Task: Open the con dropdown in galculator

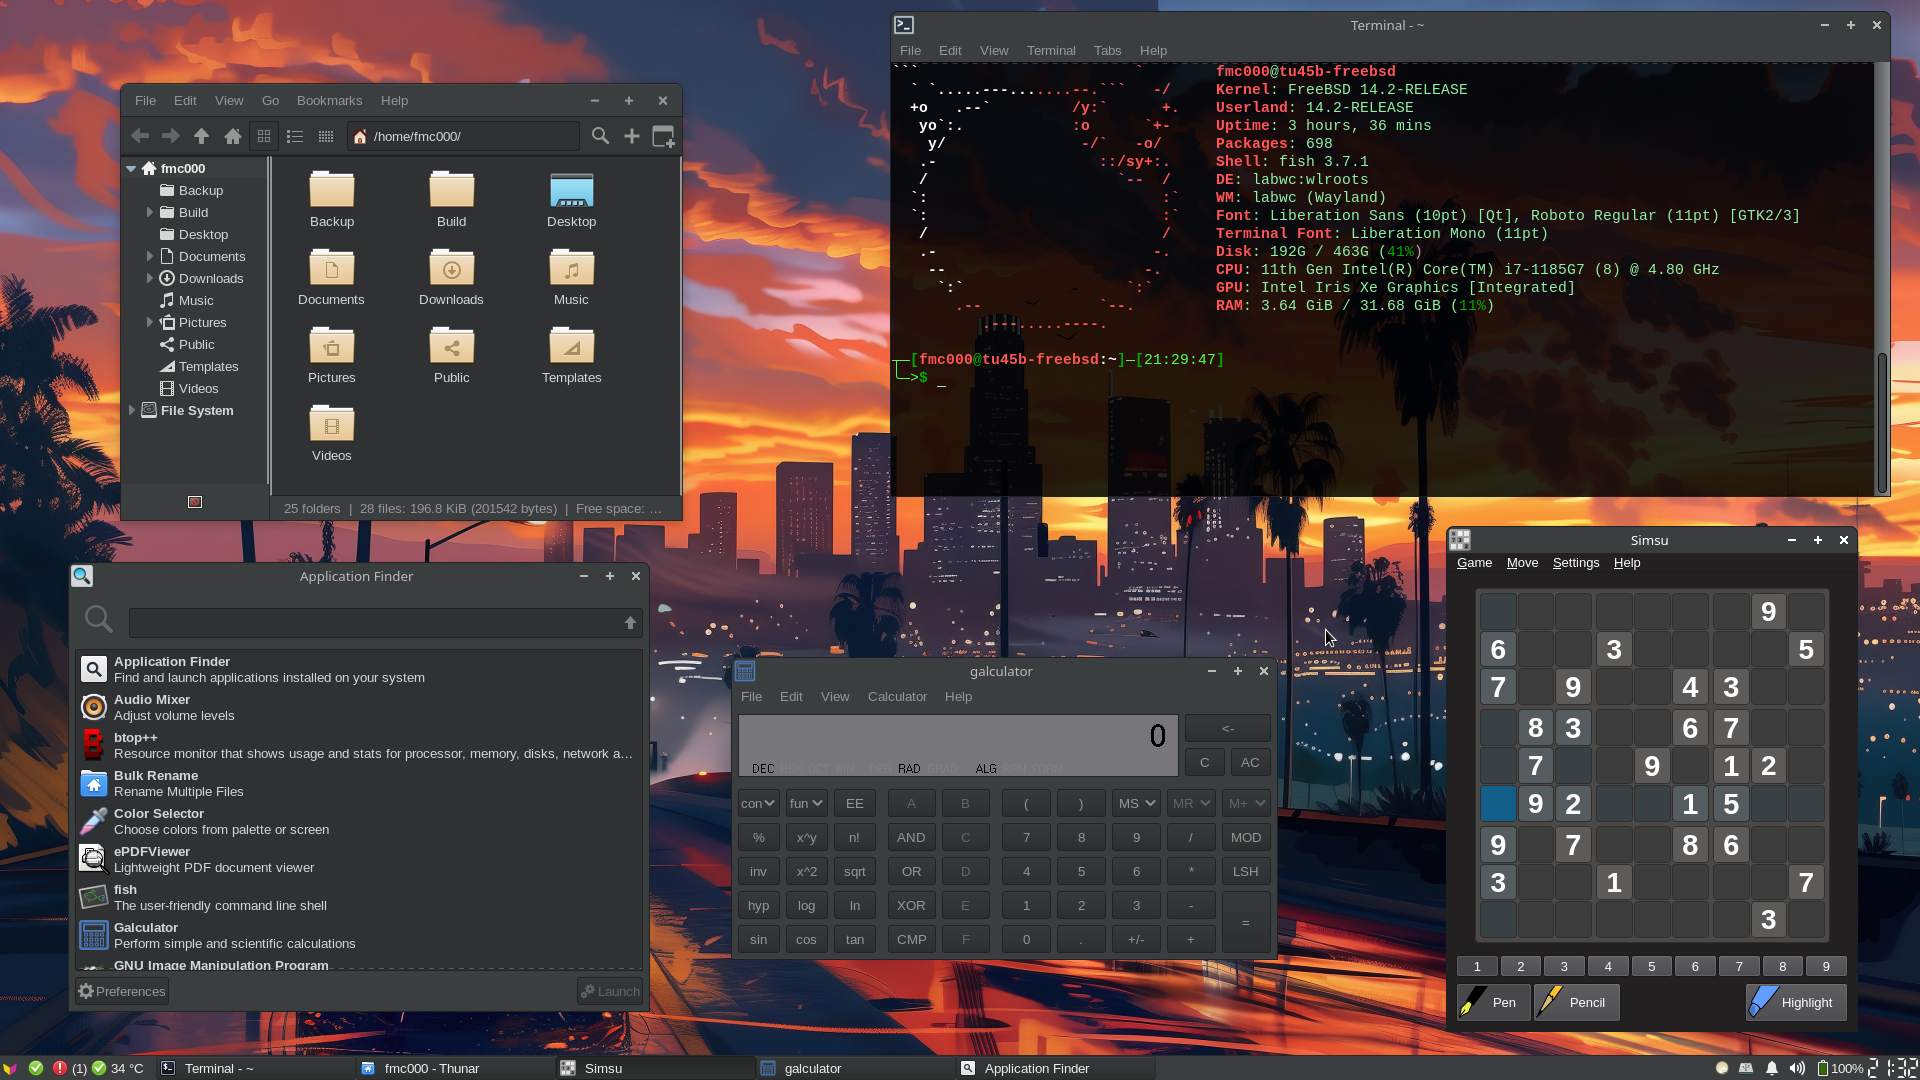Action: (758, 803)
